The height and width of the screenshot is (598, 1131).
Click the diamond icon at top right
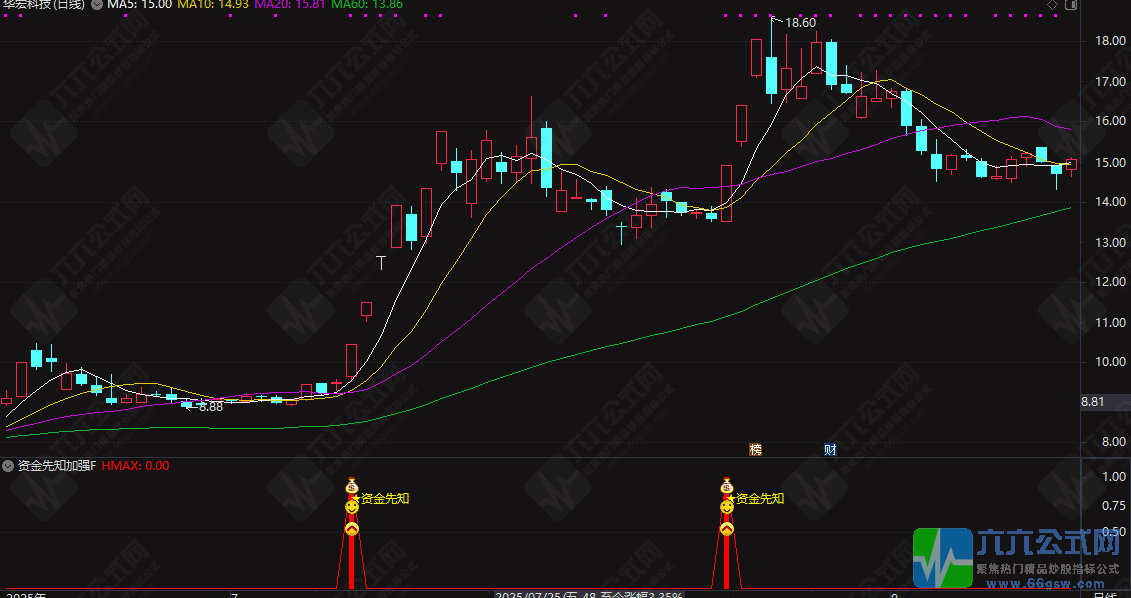click(1052, 5)
